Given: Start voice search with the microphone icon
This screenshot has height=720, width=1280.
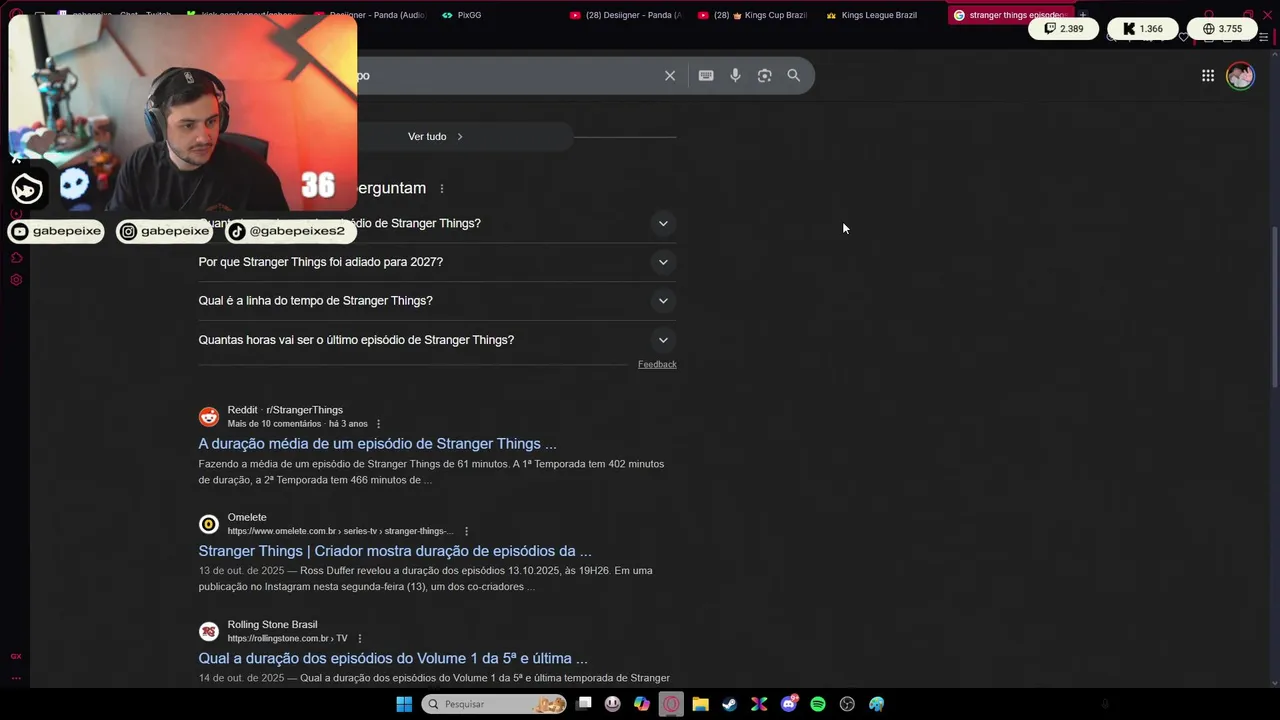Looking at the screenshot, I should click(x=735, y=76).
